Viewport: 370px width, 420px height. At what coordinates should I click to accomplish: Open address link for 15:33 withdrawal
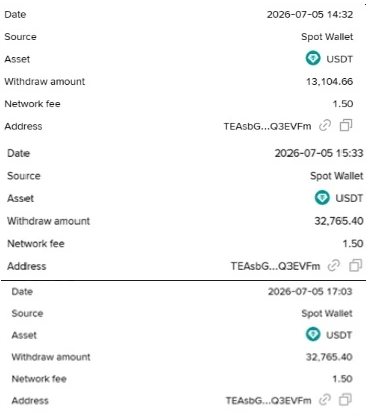(334, 265)
